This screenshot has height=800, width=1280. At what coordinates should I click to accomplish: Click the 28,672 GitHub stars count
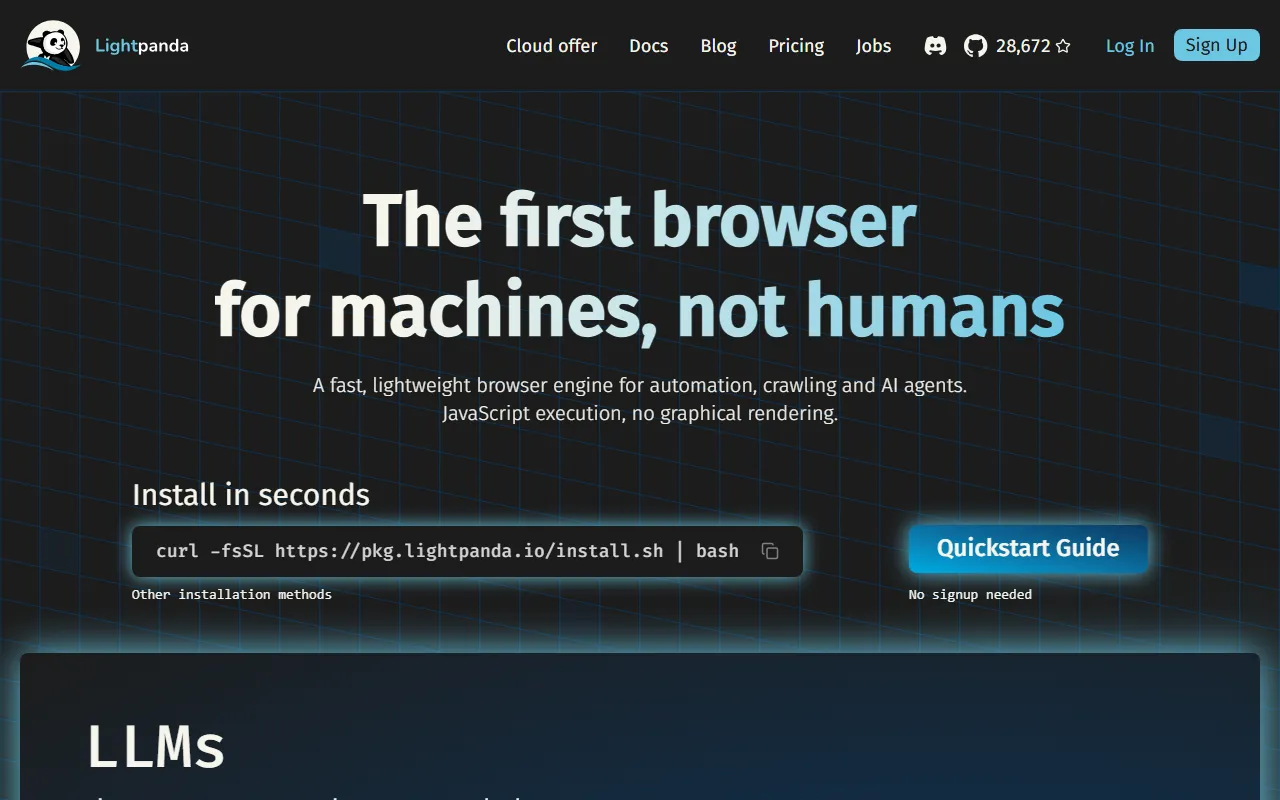click(x=1022, y=46)
